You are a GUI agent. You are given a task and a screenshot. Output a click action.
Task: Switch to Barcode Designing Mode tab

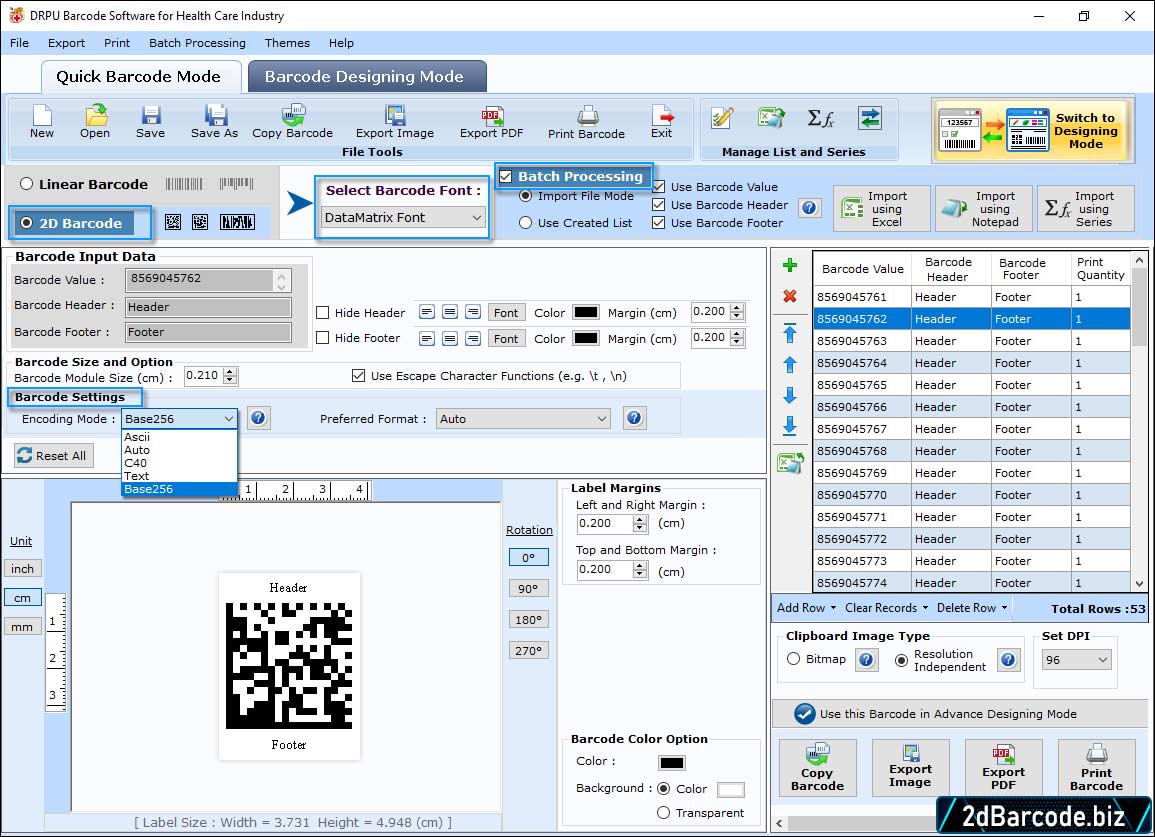point(364,77)
